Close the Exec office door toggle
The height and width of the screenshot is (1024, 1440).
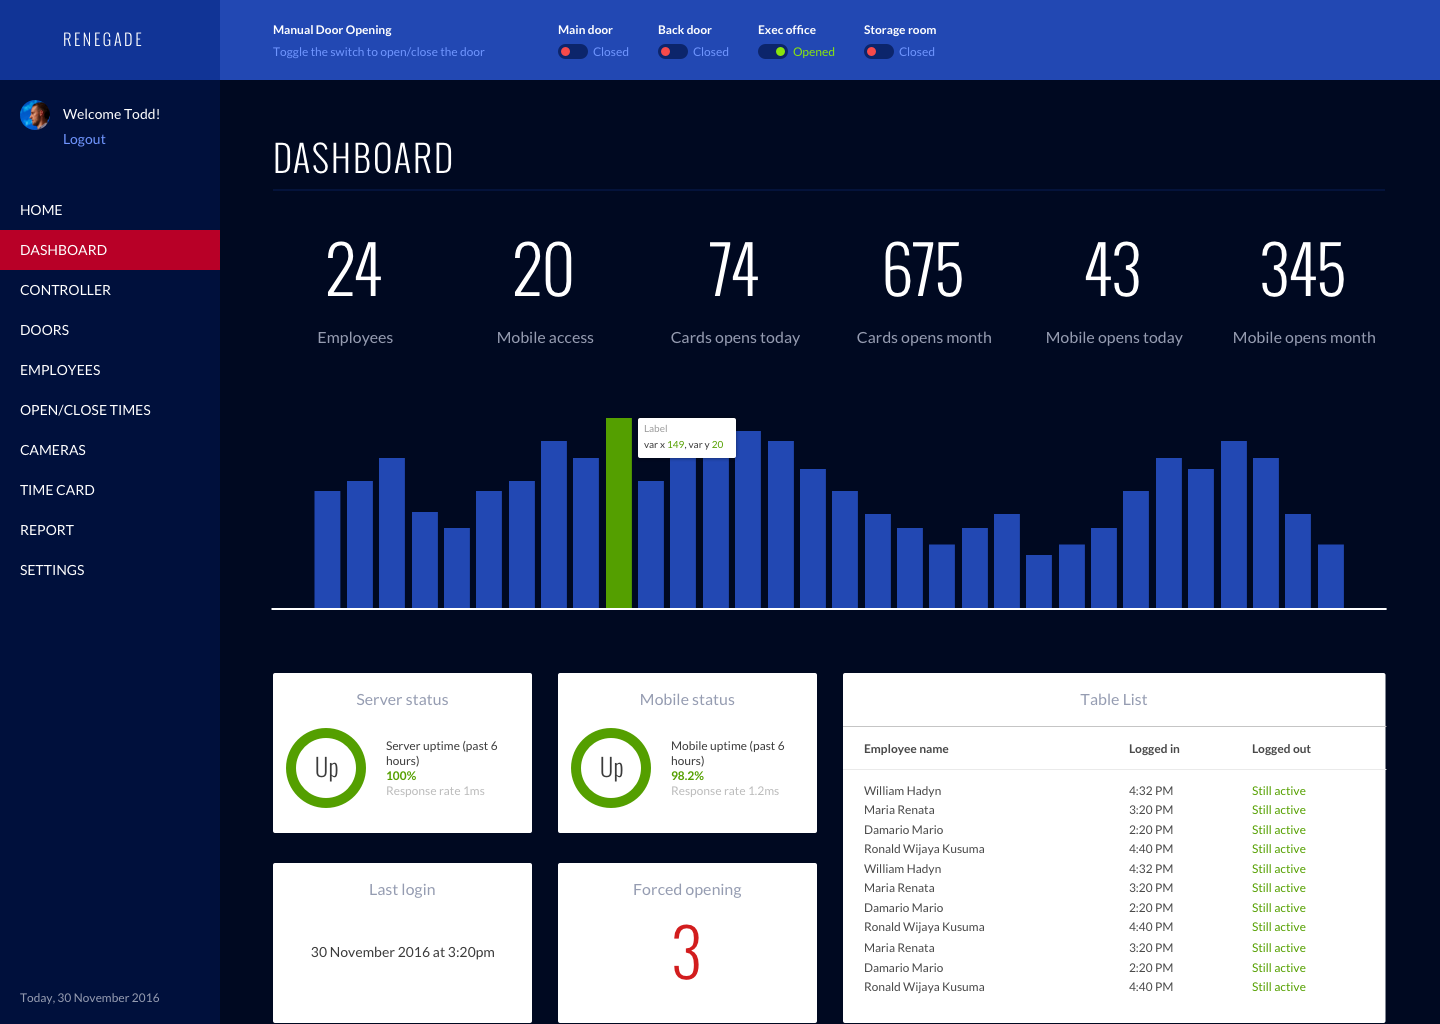pyautogui.click(x=771, y=51)
